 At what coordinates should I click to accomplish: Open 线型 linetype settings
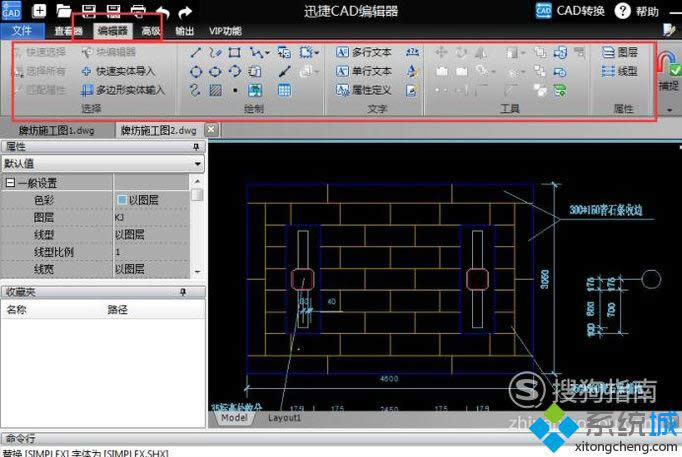620,71
